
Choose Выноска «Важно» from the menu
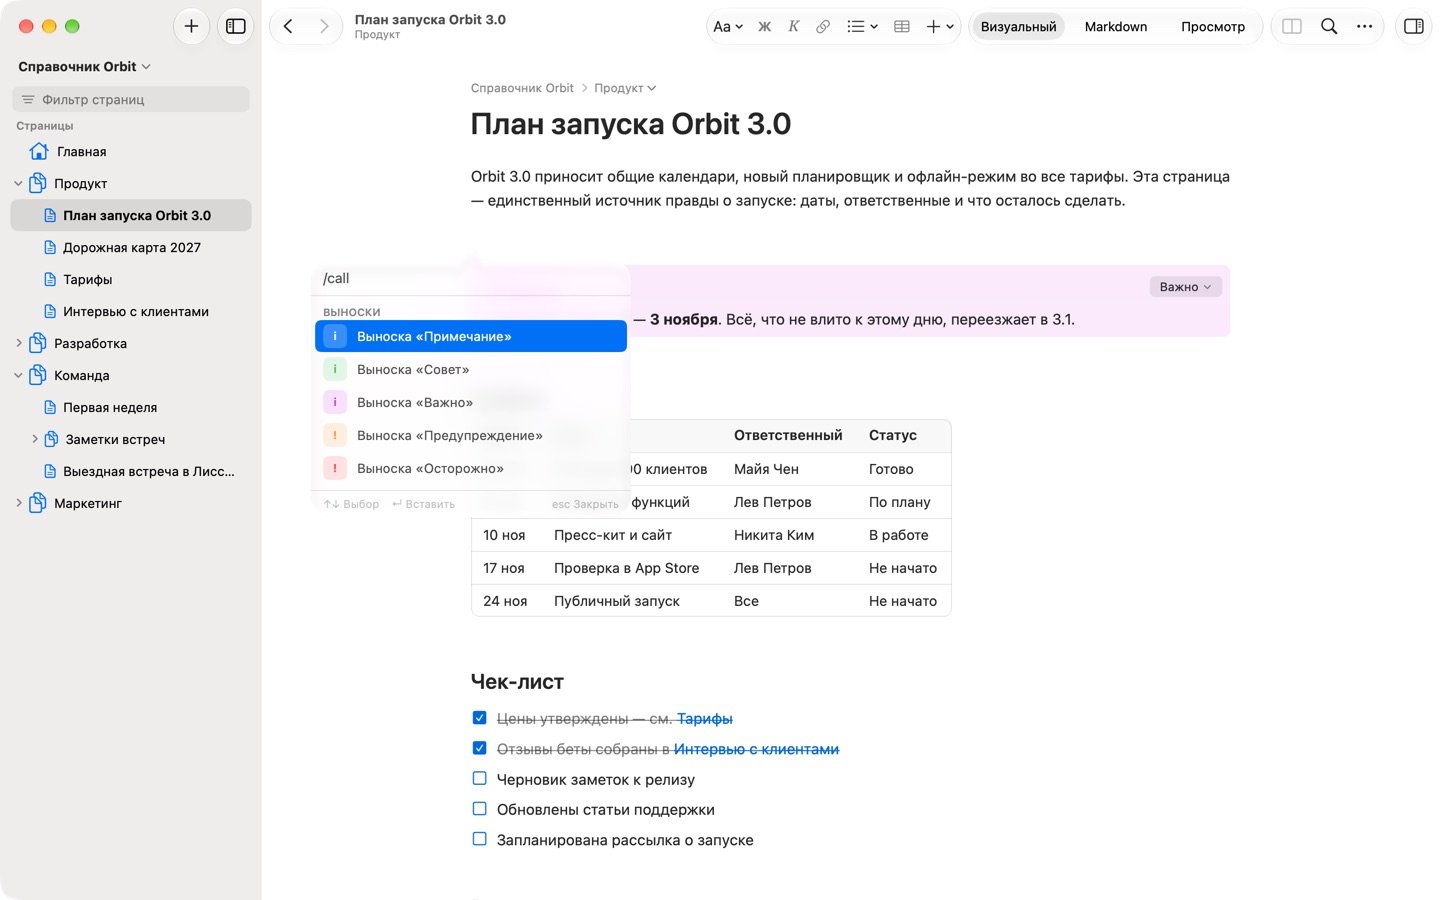(x=471, y=402)
